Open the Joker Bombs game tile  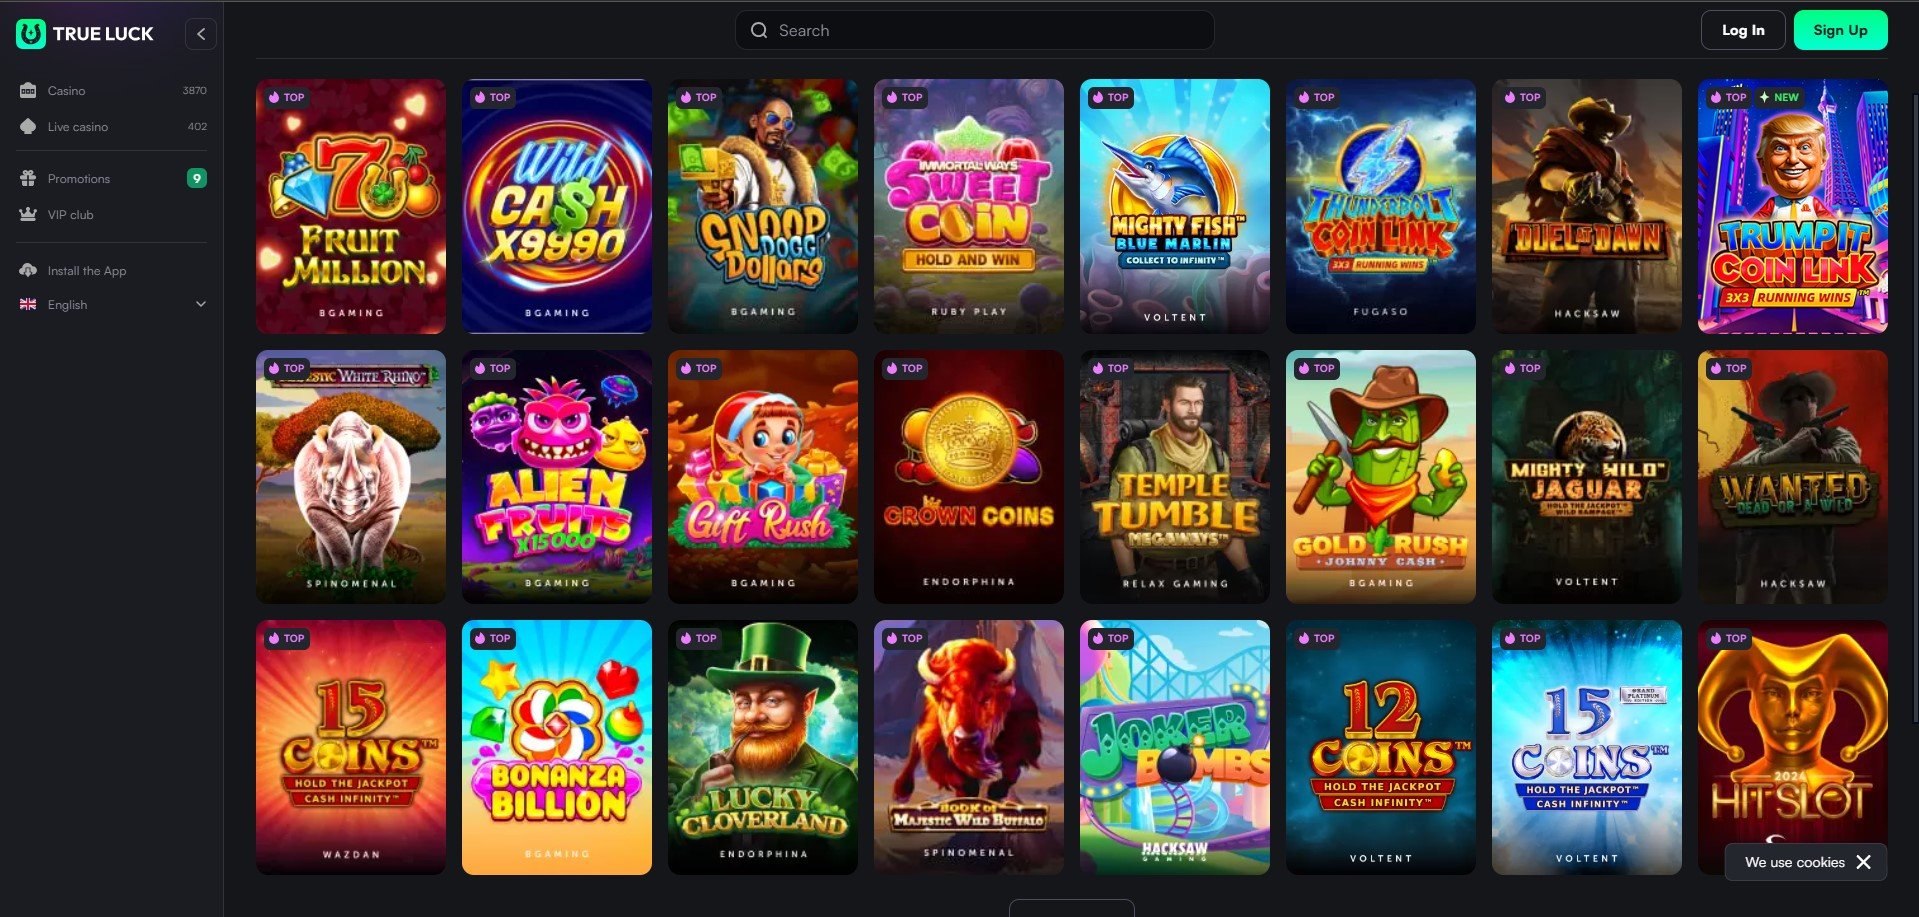coord(1175,747)
